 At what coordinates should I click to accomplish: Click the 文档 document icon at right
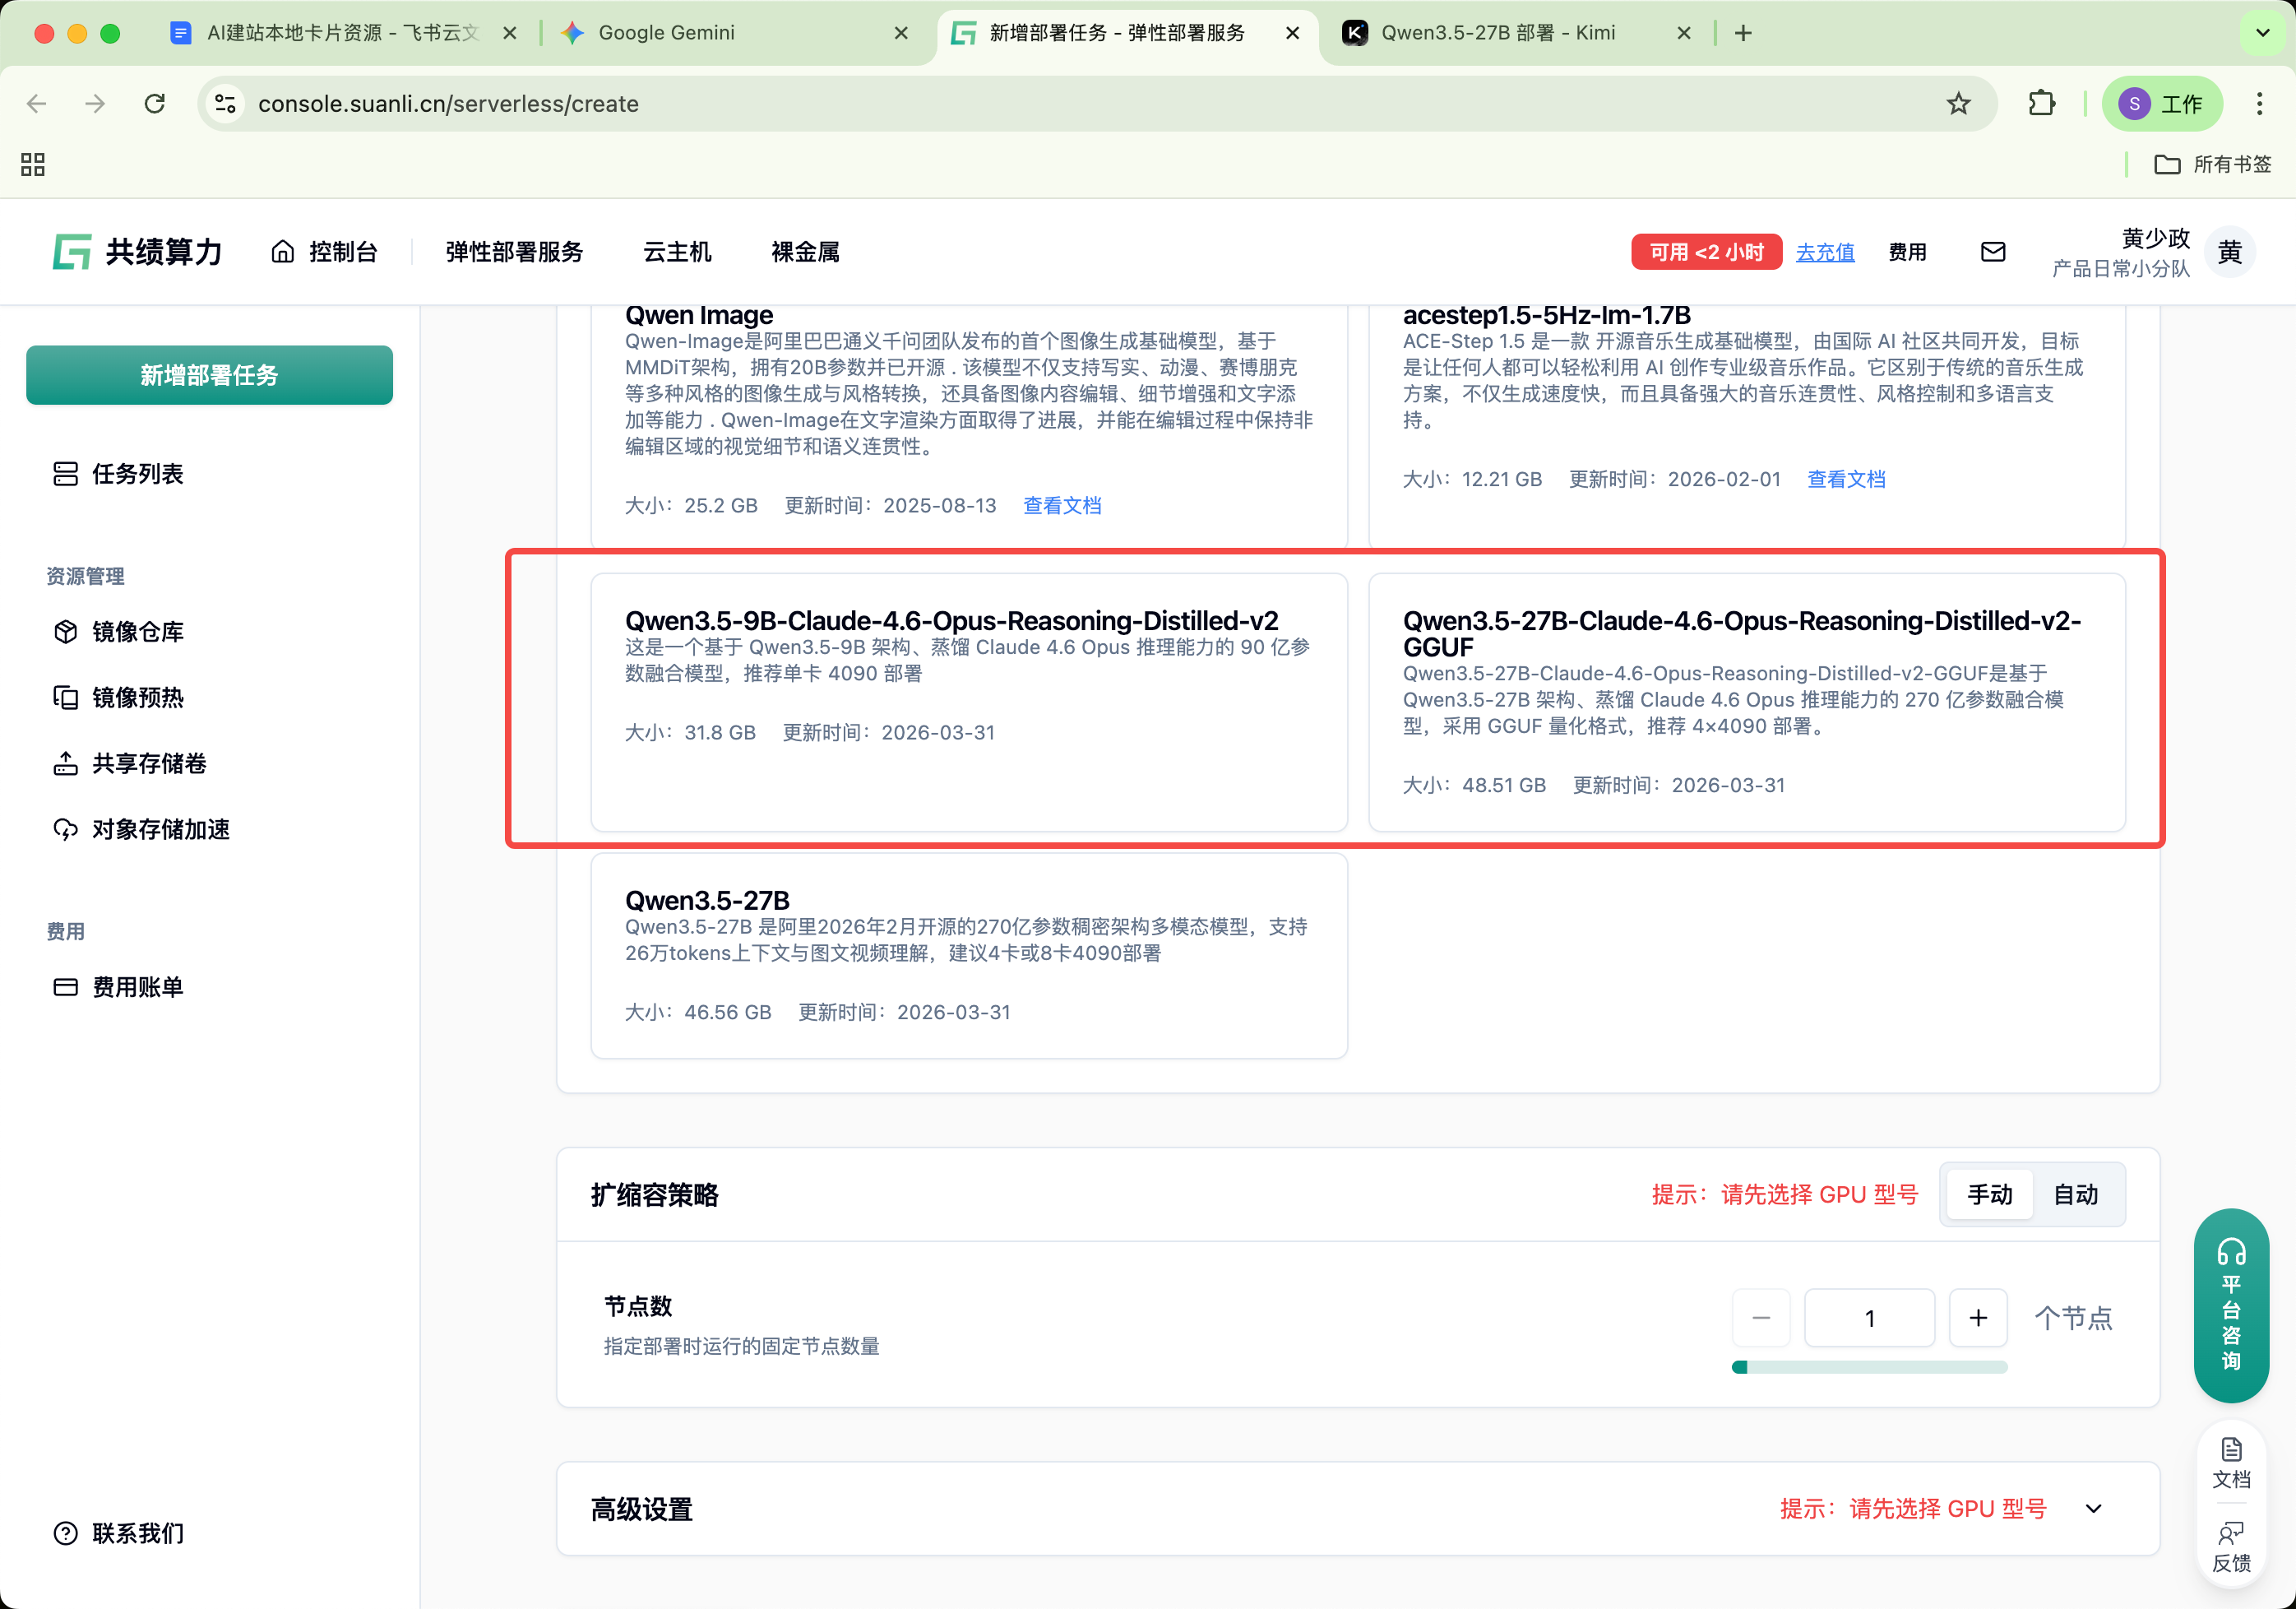click(x=2230, y=1462)
